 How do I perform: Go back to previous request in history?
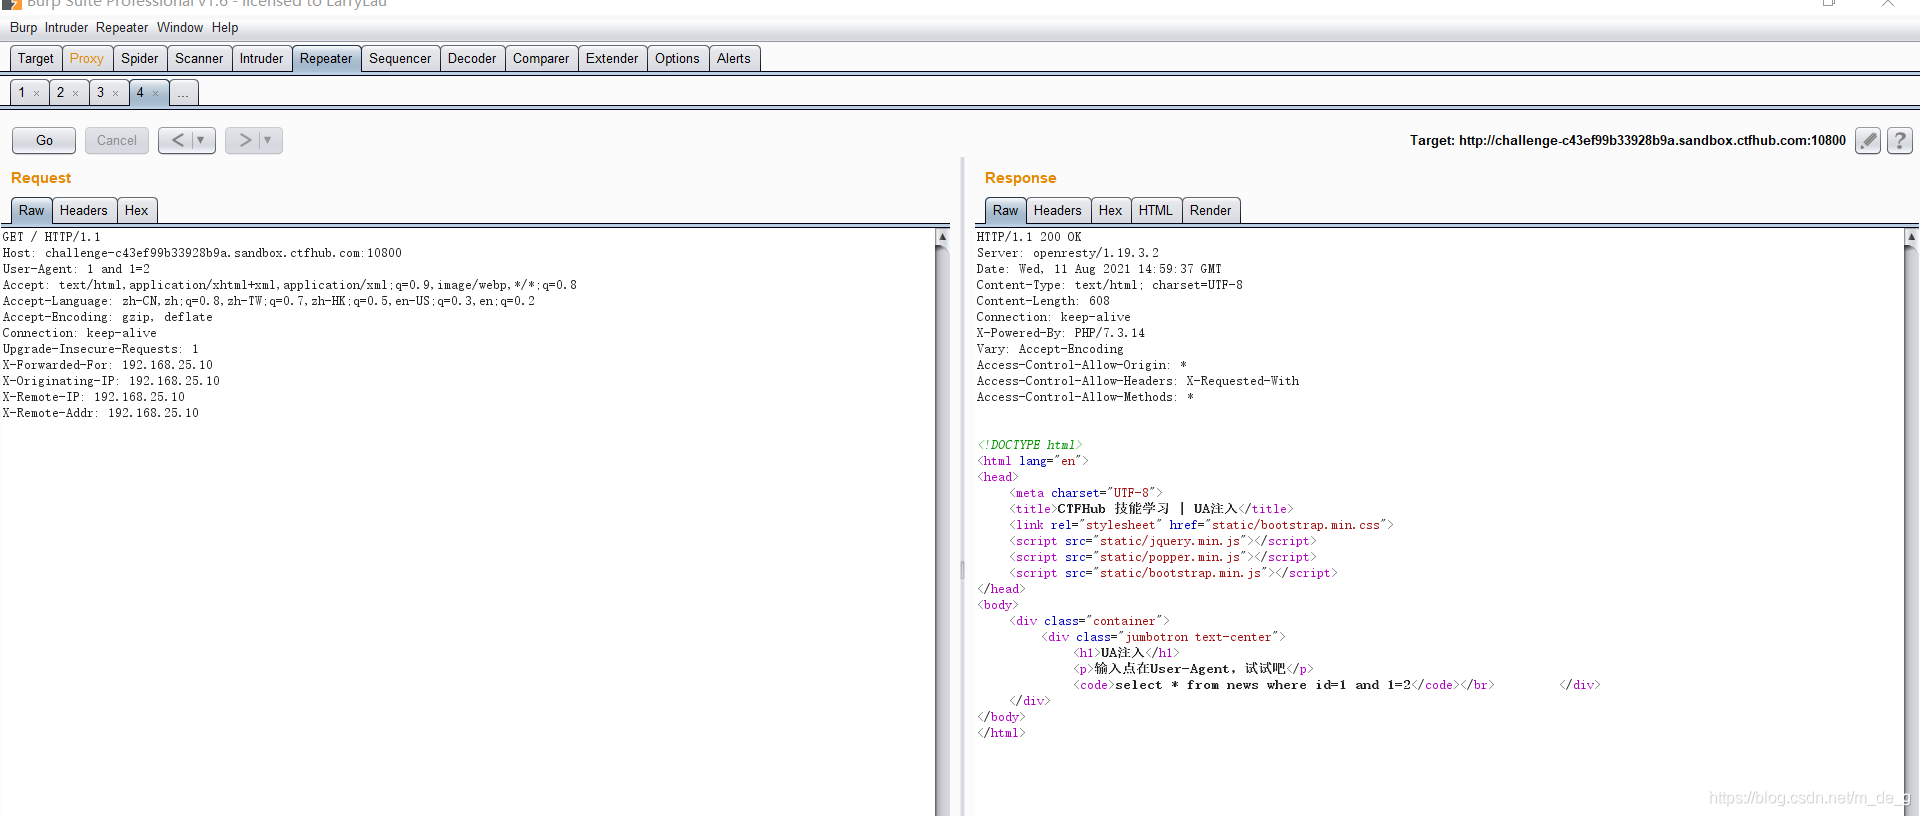(x=177, y=140)
